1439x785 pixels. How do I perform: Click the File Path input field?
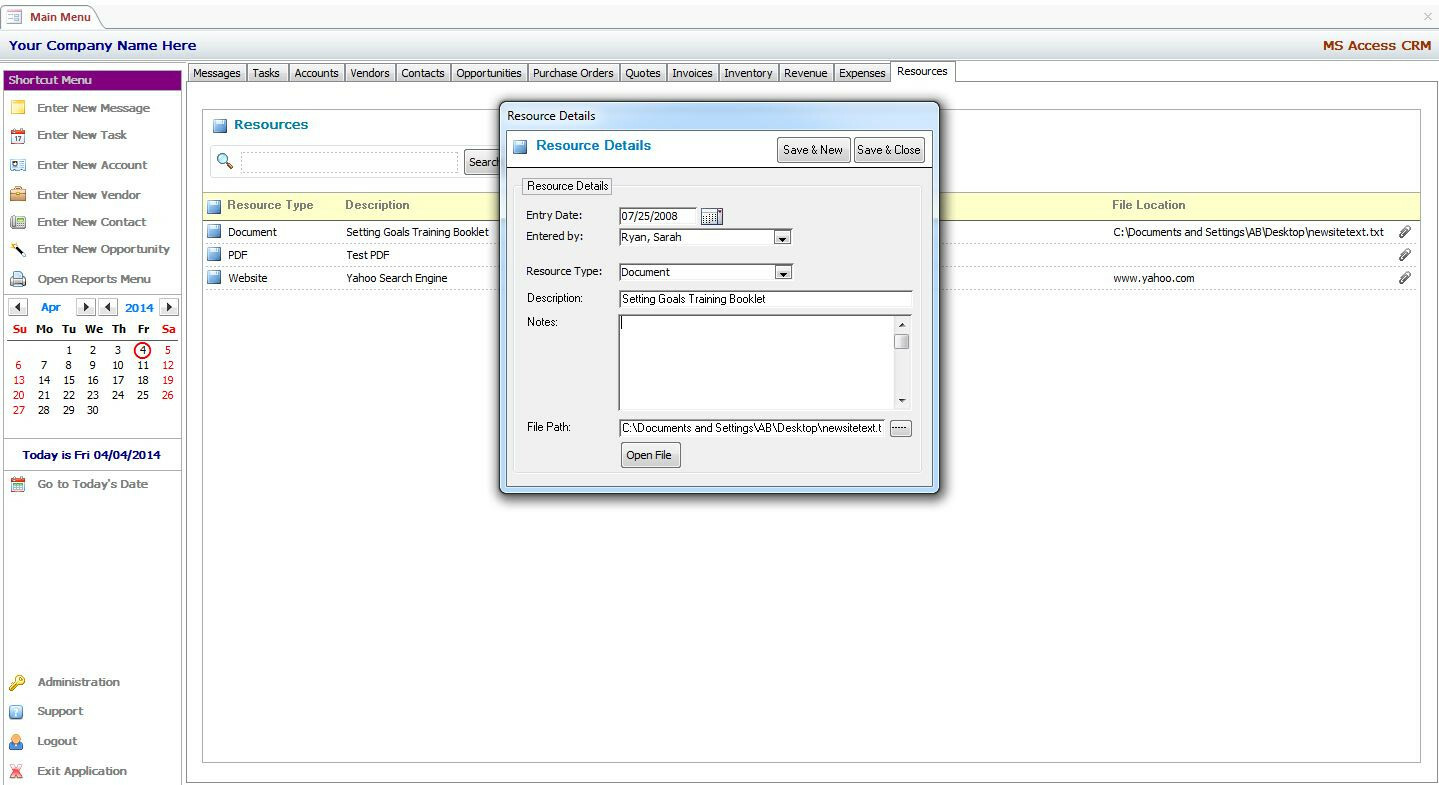[752, 428]
